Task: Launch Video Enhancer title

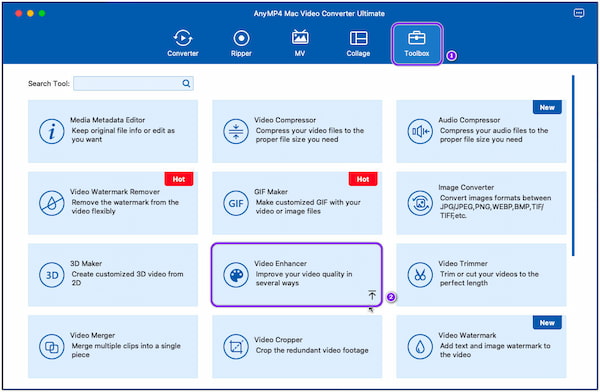Action: click(x=280, y=263)
